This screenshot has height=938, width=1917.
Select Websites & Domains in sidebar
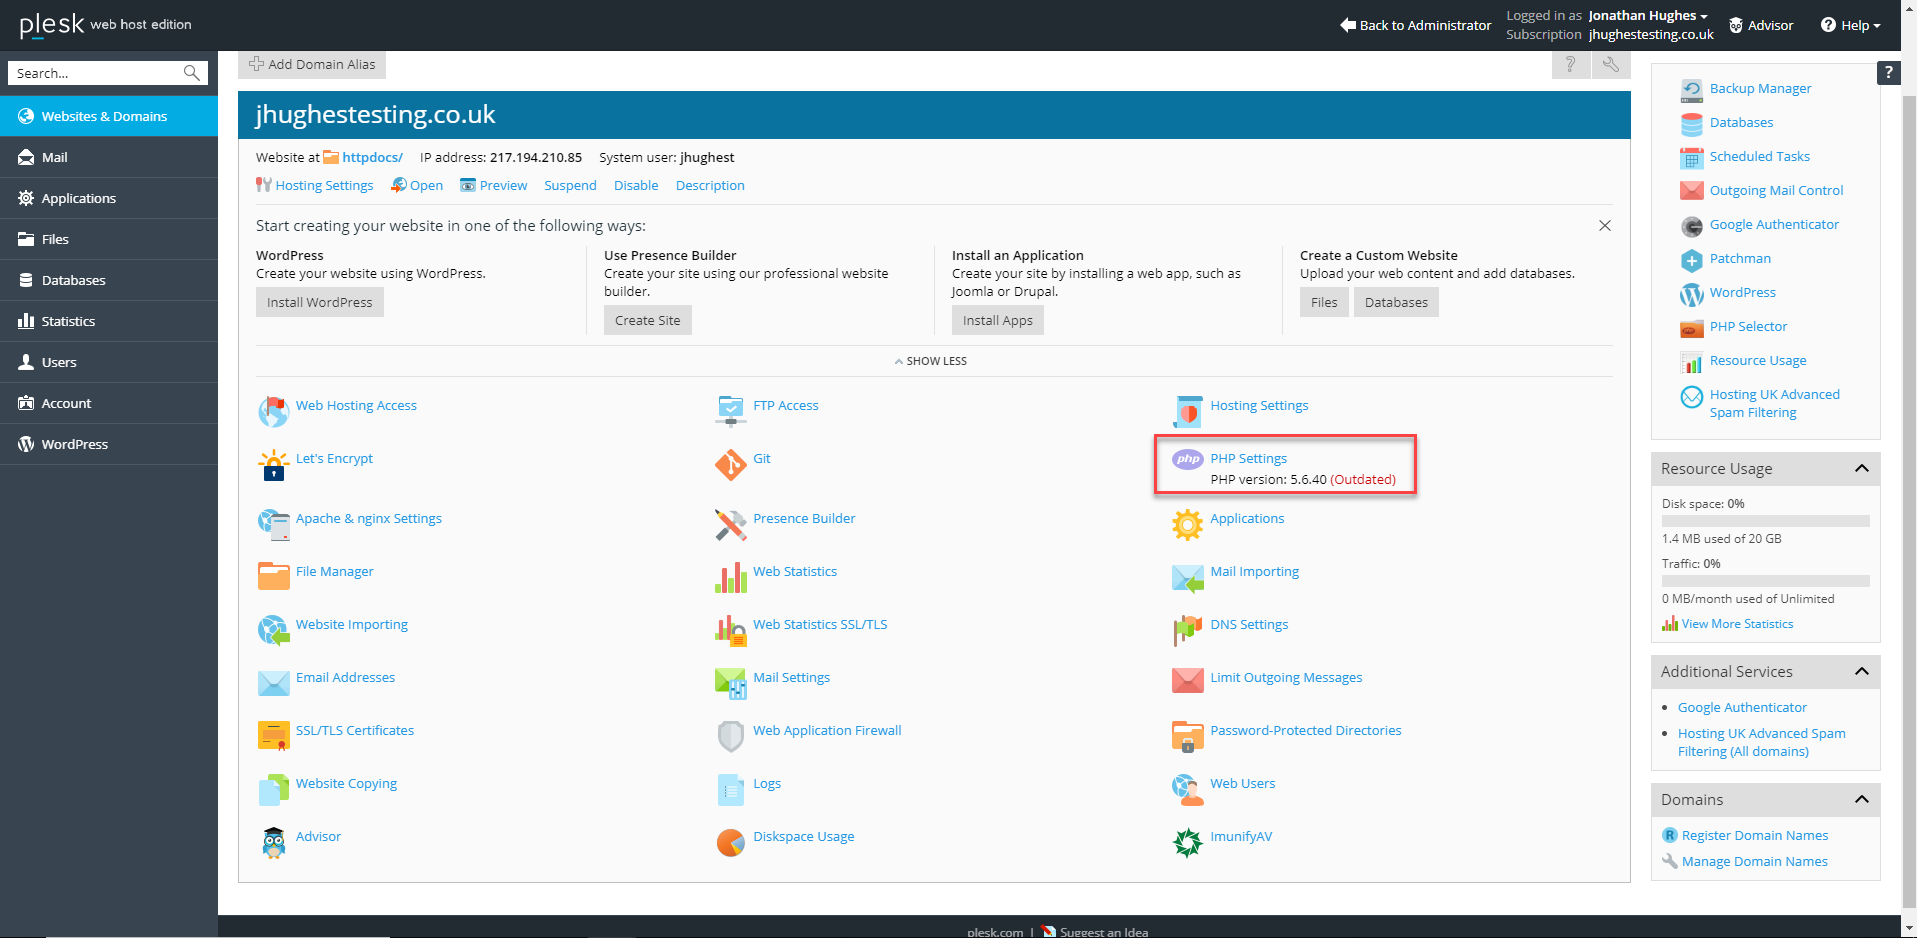click(109, 116)
